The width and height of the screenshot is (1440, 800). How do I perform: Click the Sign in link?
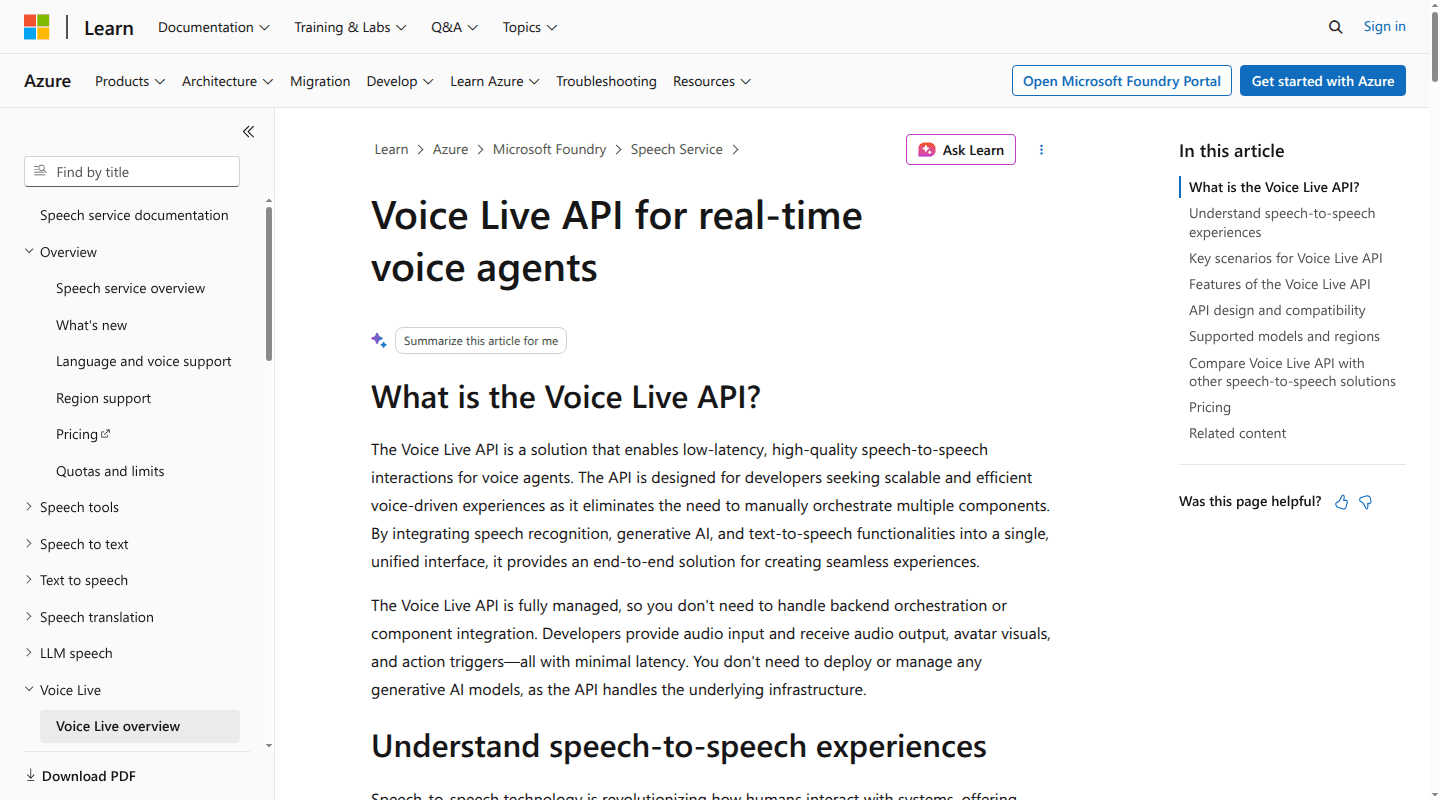[x=1384, y=27]
